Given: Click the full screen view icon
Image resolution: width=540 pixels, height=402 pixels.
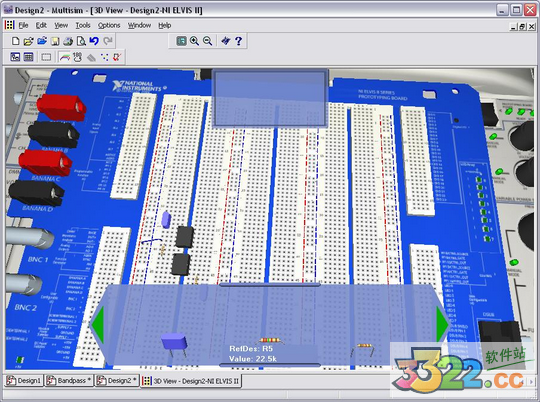Looking at the screenshot, I should point(181,41).
